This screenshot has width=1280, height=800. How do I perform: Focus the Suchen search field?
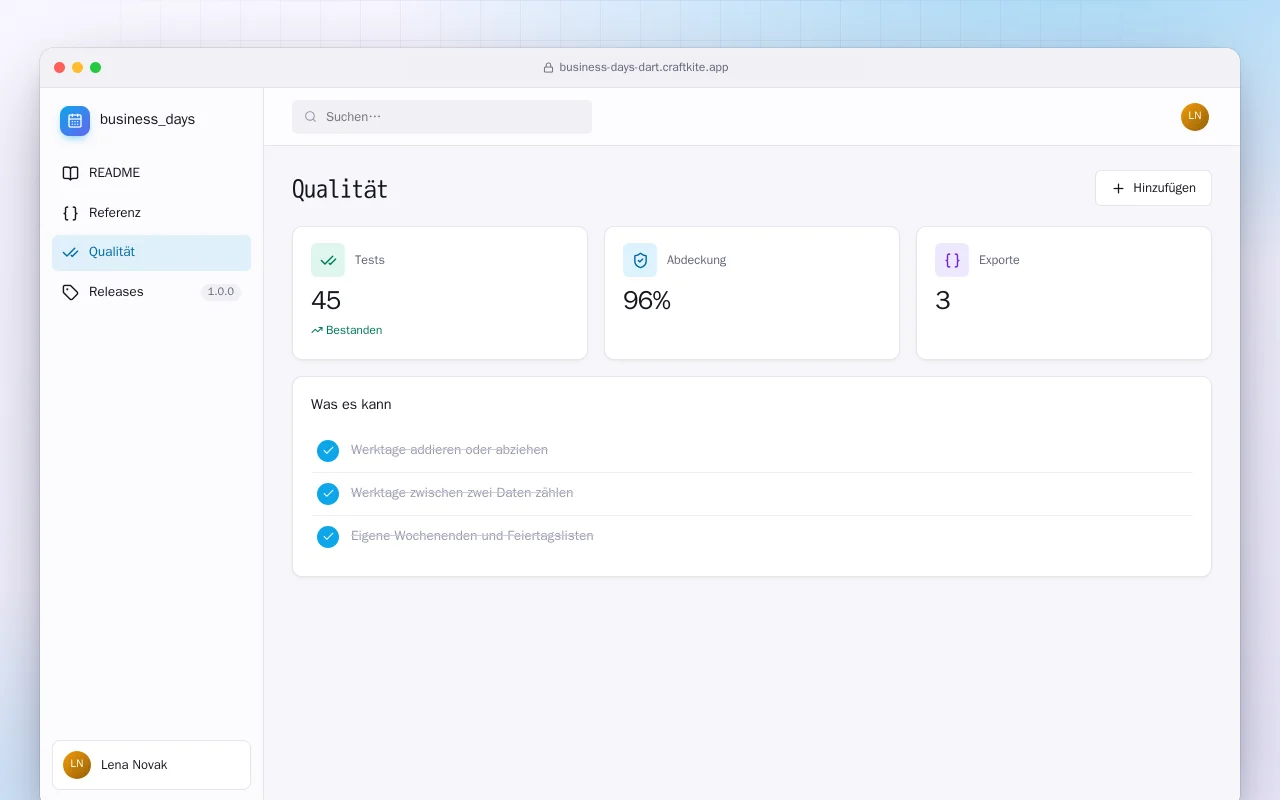(x=442, y=117)
